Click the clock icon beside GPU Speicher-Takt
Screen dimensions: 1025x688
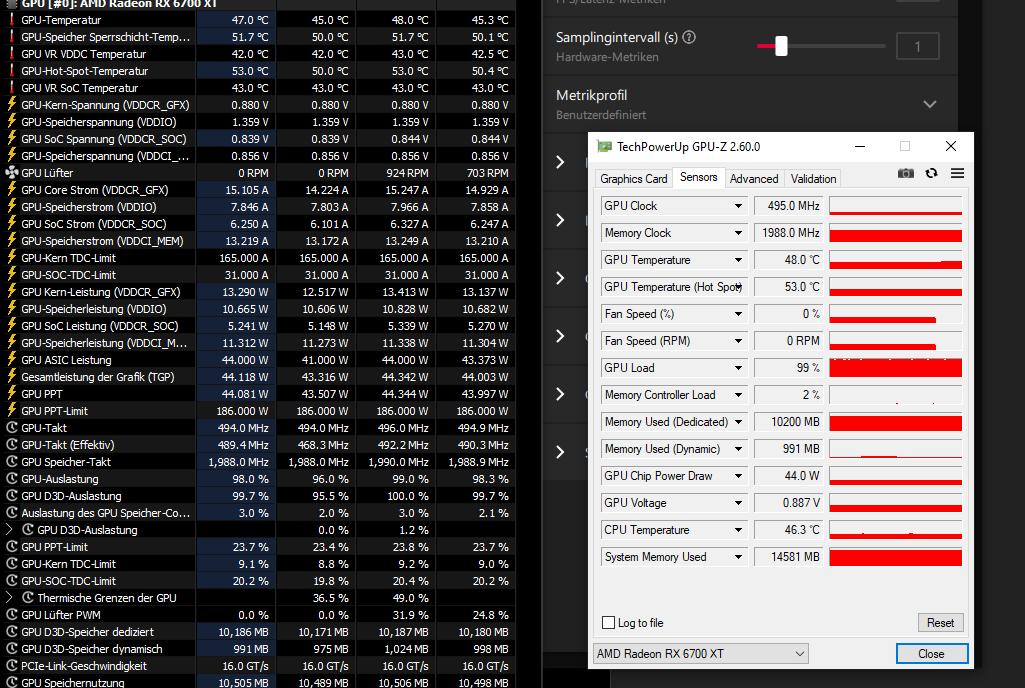click(x=12, y=462)
